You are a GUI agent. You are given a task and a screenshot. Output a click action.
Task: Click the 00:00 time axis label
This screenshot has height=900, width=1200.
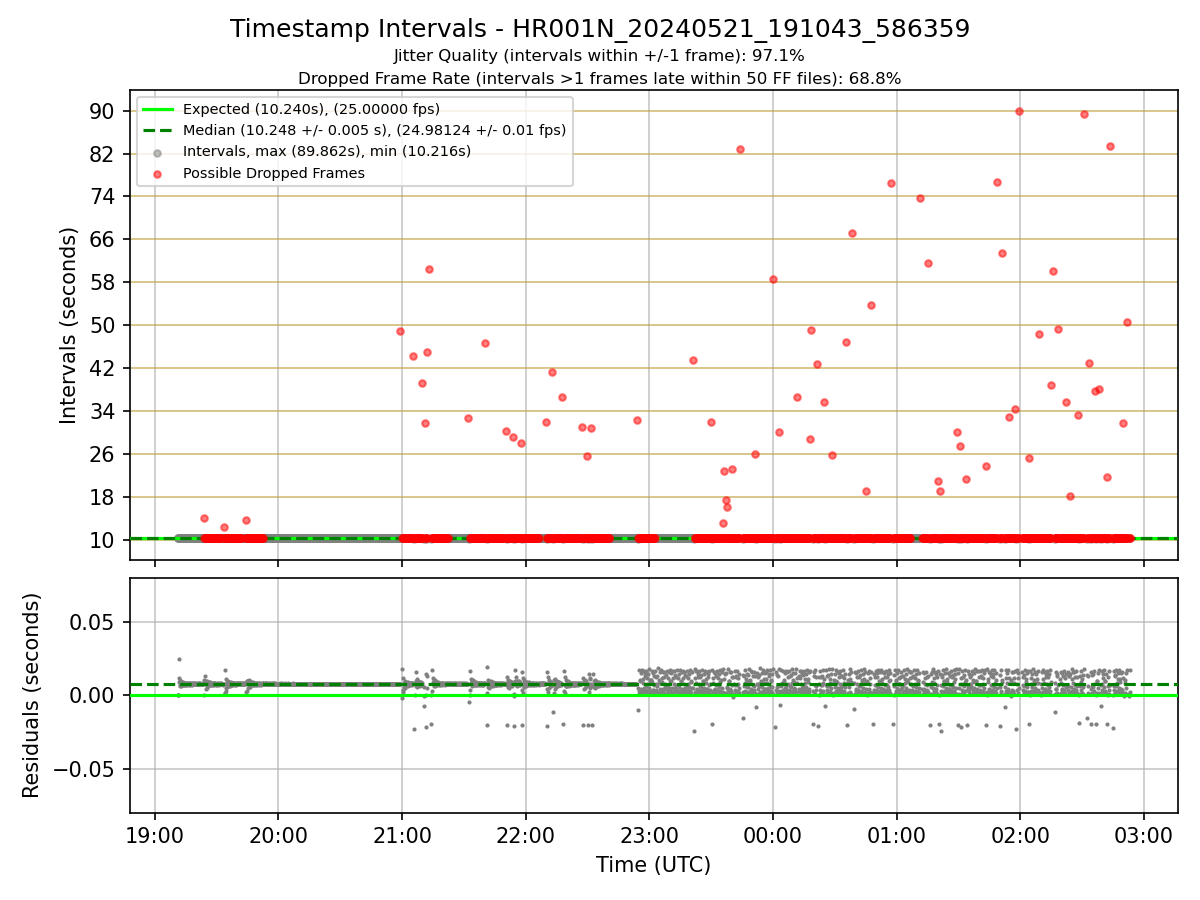[773, 836]
